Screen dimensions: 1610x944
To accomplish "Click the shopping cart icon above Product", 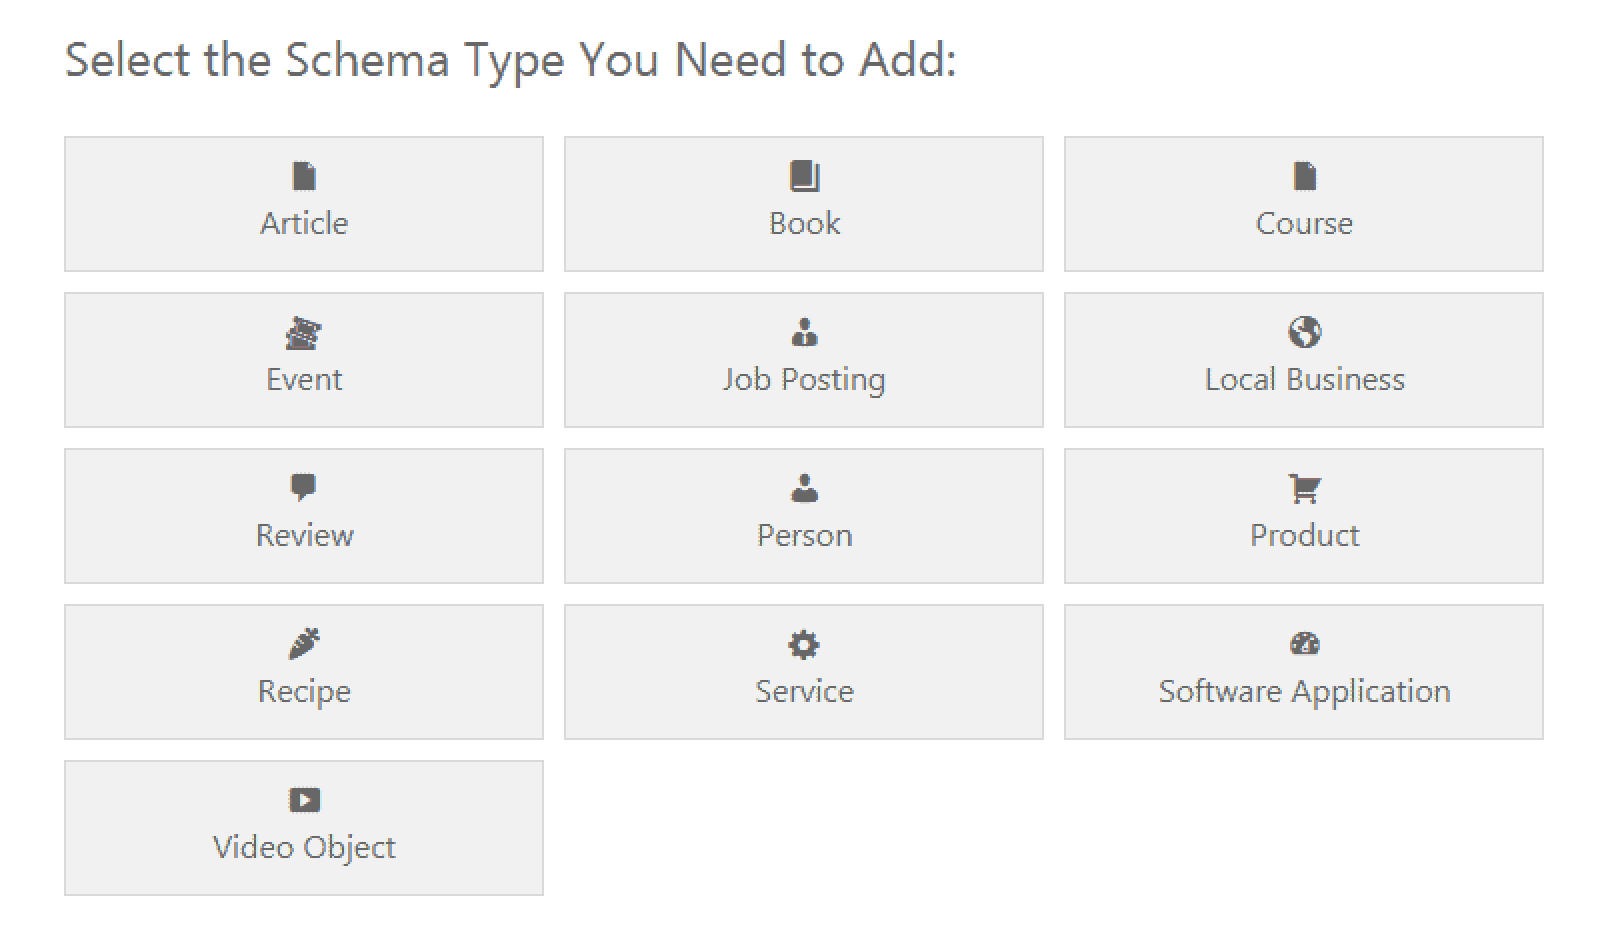I will pyautogui.click(x=1304, y=488).
